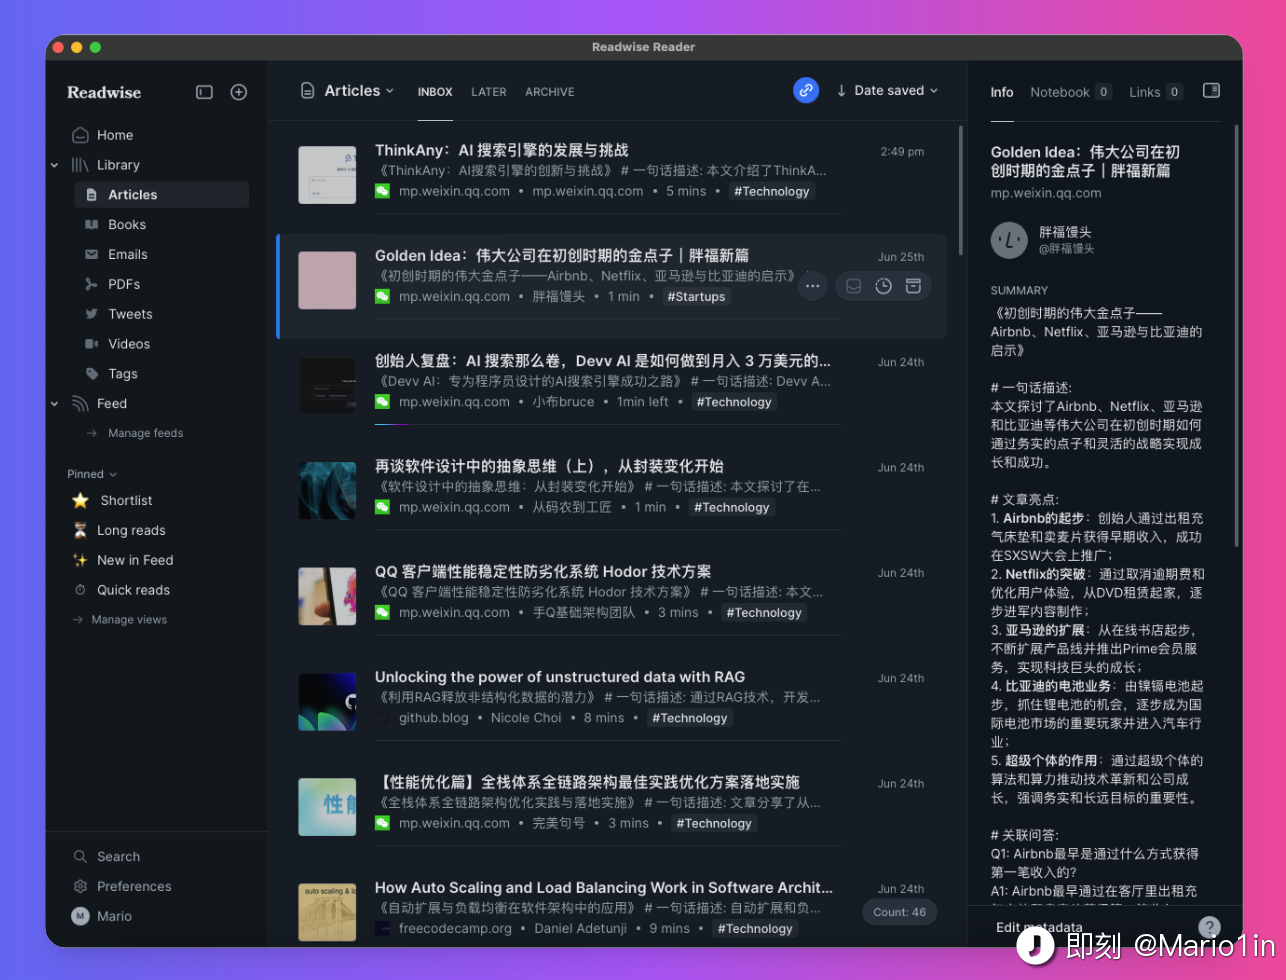Click the blue link icon button
The height and width of the screenshot is (980, 1286).
point(806,90)
